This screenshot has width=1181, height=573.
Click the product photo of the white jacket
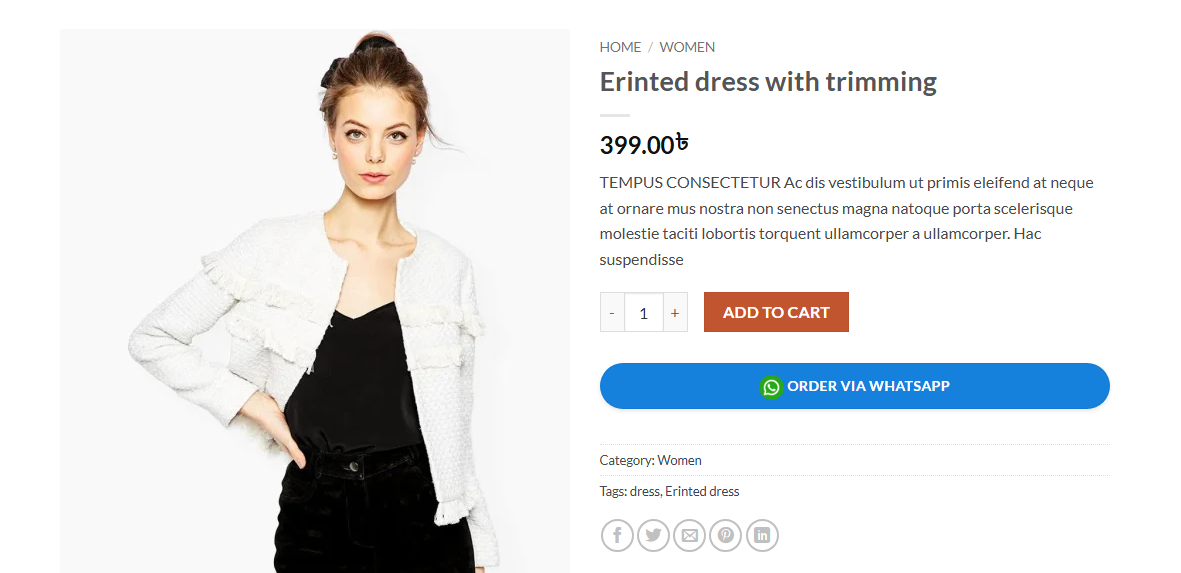tap(314, 300)
